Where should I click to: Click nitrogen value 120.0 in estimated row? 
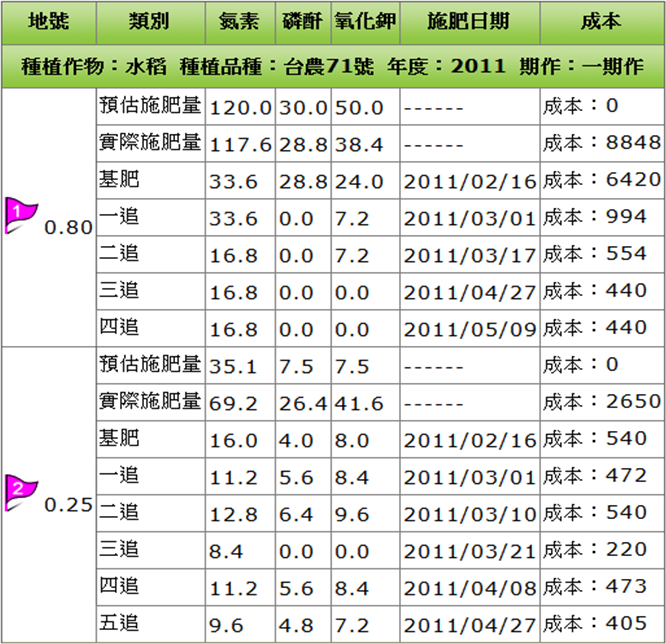(240, 108)
